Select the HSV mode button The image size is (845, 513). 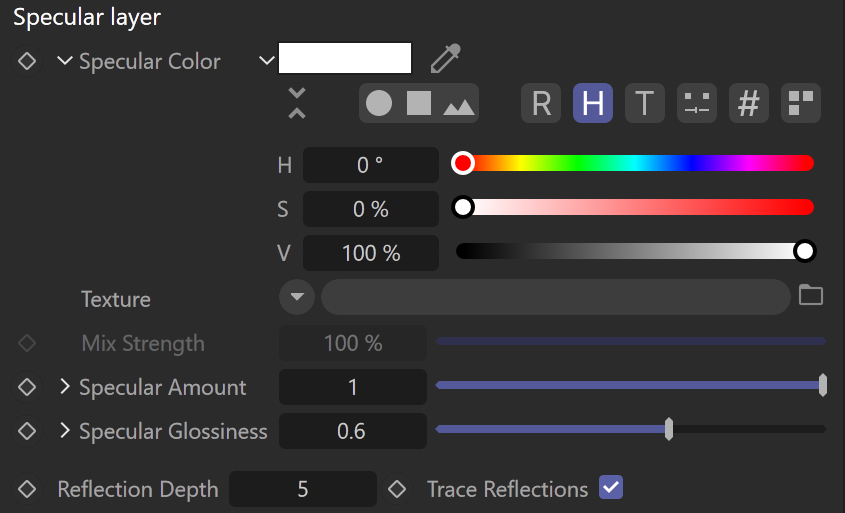(593, 103)
